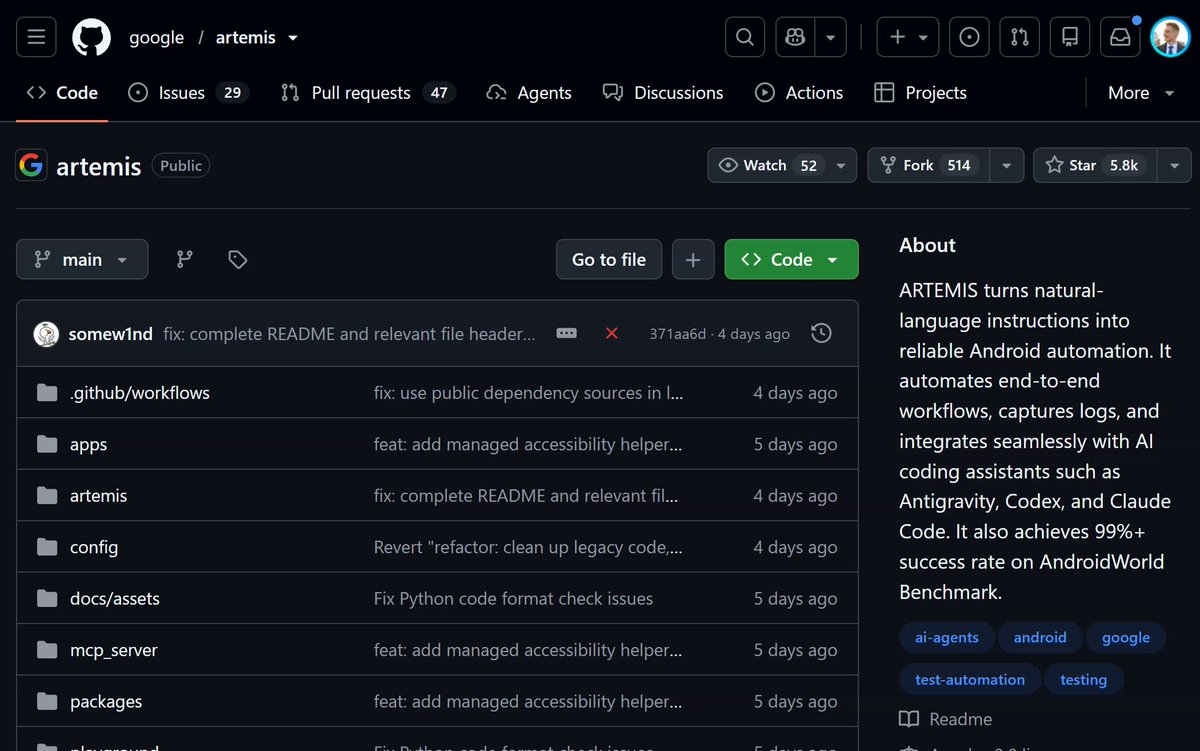Go to the GitHub homepage logo

92,37
